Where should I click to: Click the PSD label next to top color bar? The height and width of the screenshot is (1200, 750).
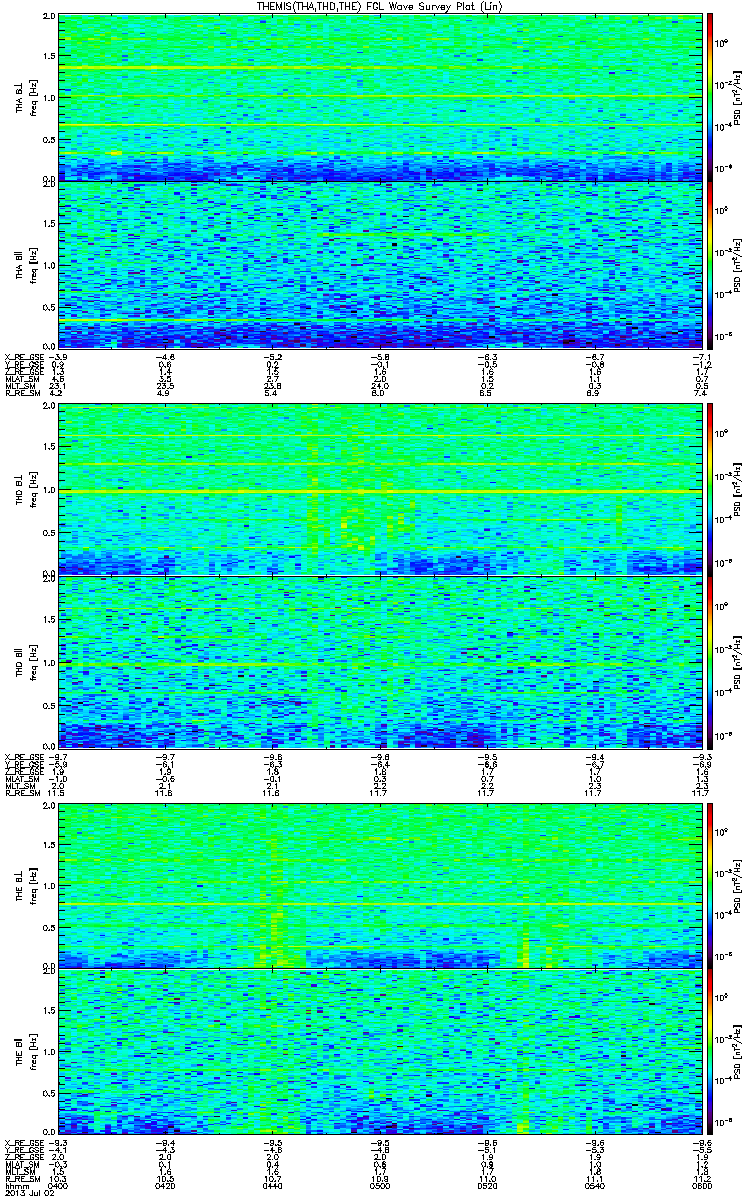click(x=739, y=97)
